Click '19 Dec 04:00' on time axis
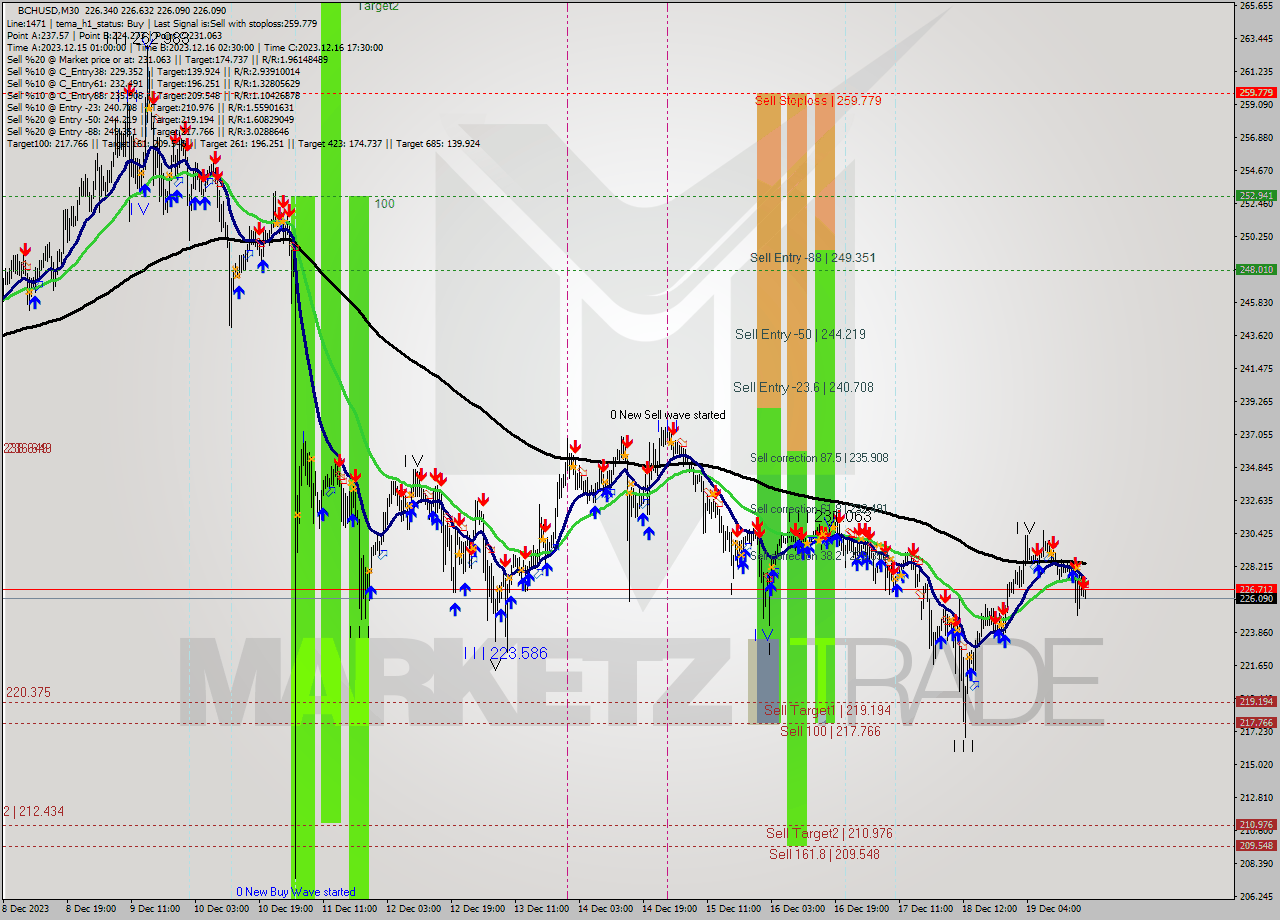This screenshot has width=1280, height=920. (x=1053, y=909)
